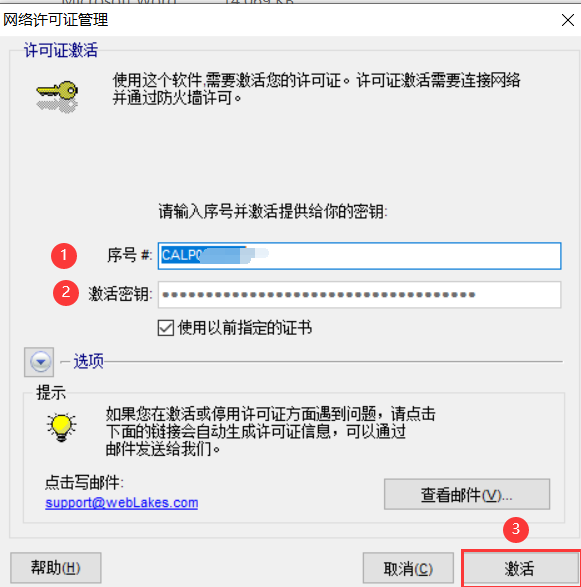Click the golden key license icon
The height and width of the screenshot is (587, 581).
pos(57,96)
